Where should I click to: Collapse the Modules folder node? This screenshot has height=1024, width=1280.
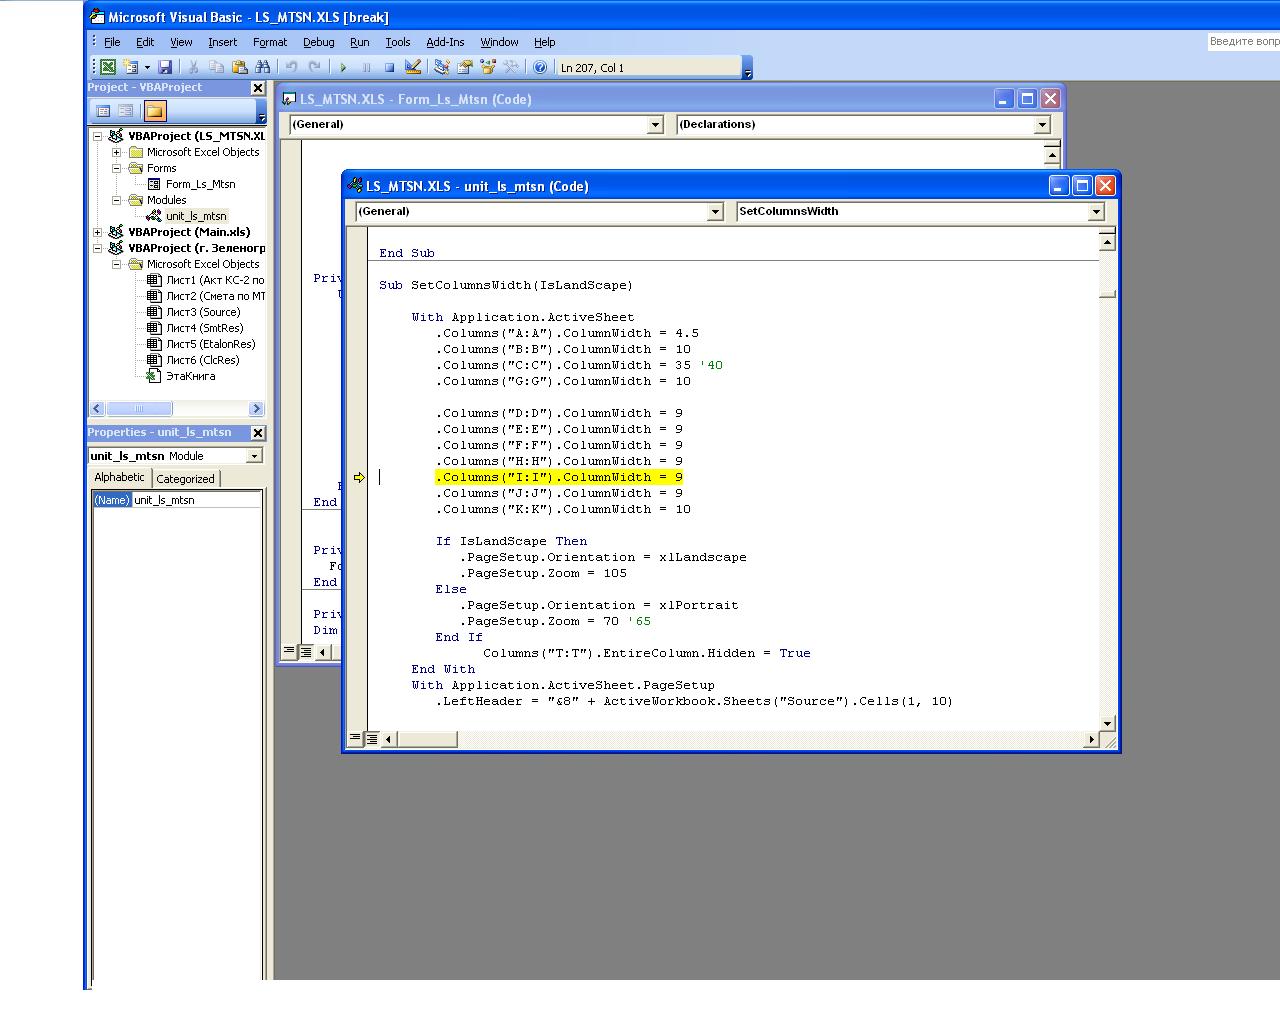tap(116, 200)
